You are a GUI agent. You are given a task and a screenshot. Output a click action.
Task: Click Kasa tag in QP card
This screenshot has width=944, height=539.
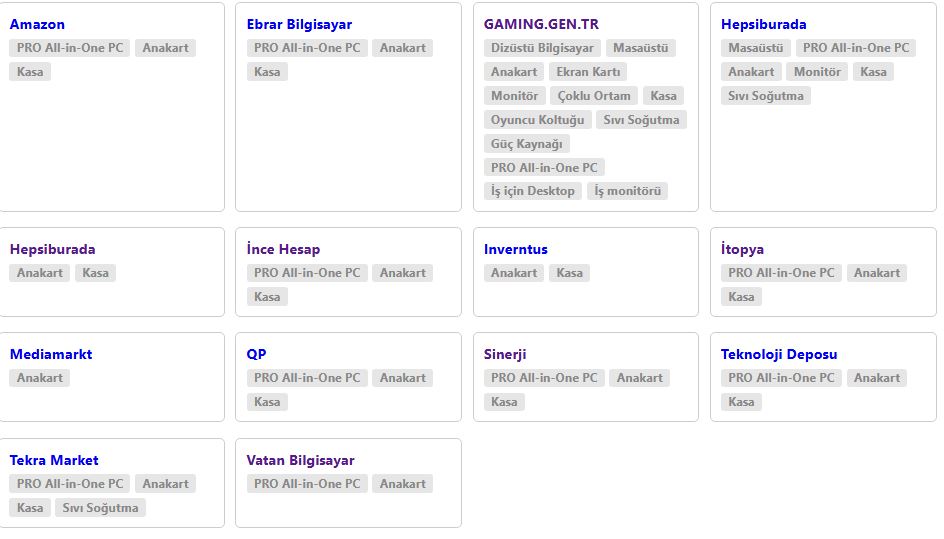point(267,402)
